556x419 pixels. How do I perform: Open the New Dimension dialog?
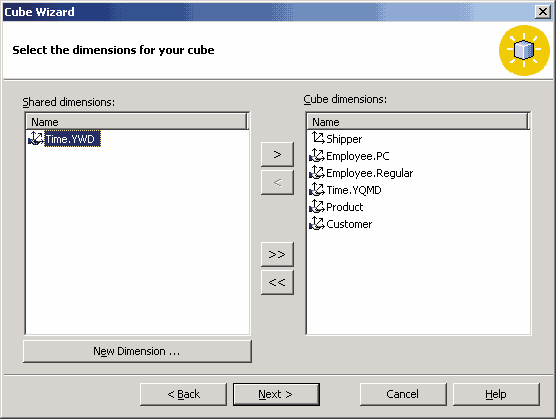(x=137, y=351)
